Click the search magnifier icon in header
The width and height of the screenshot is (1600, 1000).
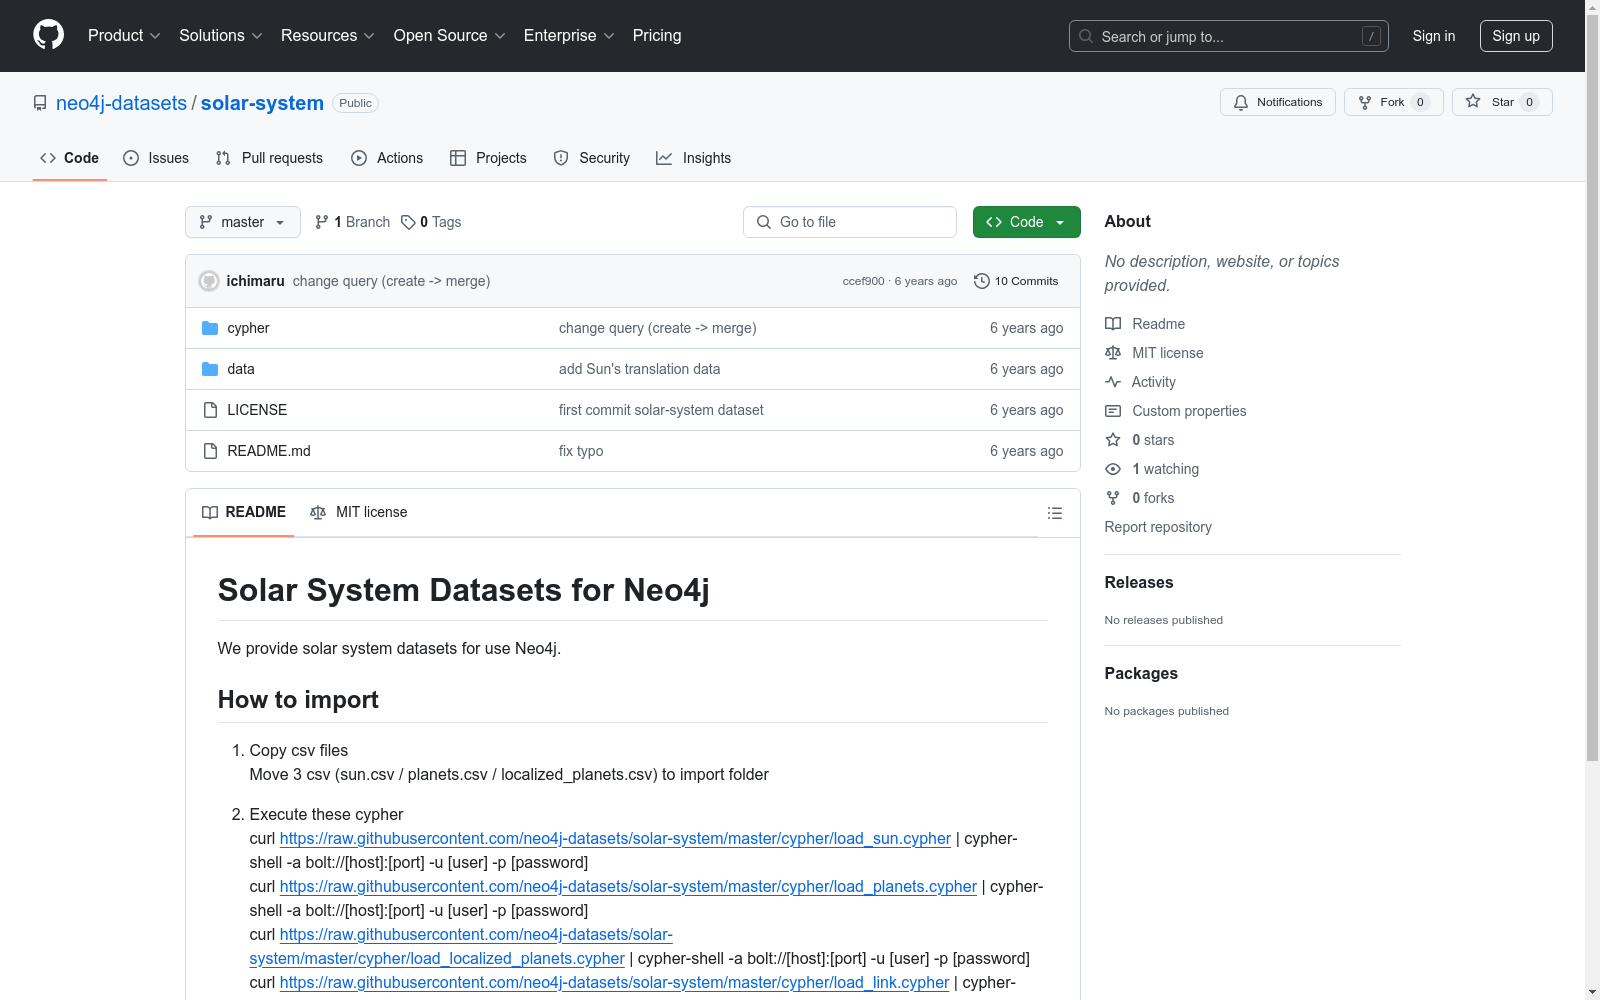coord(1086,36)
